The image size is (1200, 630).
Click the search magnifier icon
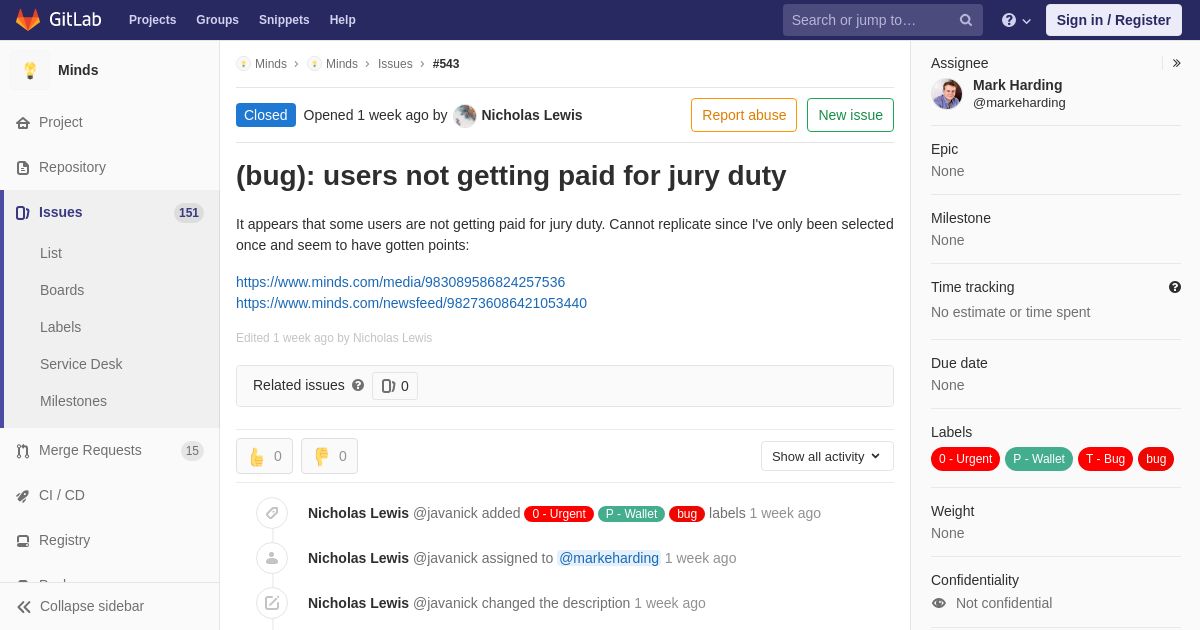(966, 20)
